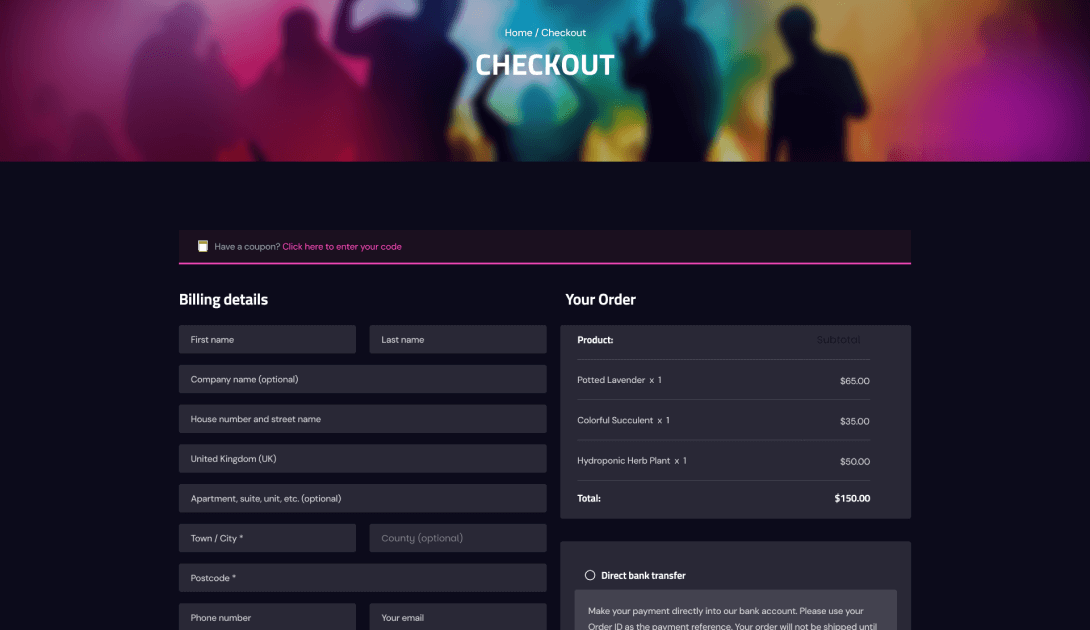Click the County (optional) field
Screen dimensions: 1090x630
457,538
